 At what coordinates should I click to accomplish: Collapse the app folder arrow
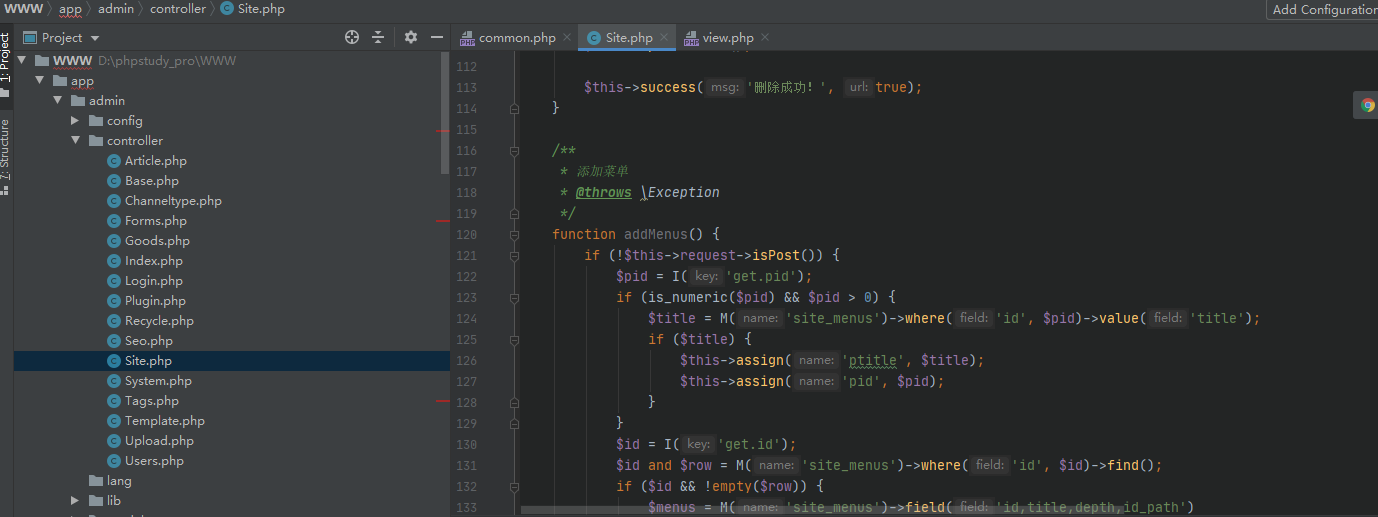[39, 81]
